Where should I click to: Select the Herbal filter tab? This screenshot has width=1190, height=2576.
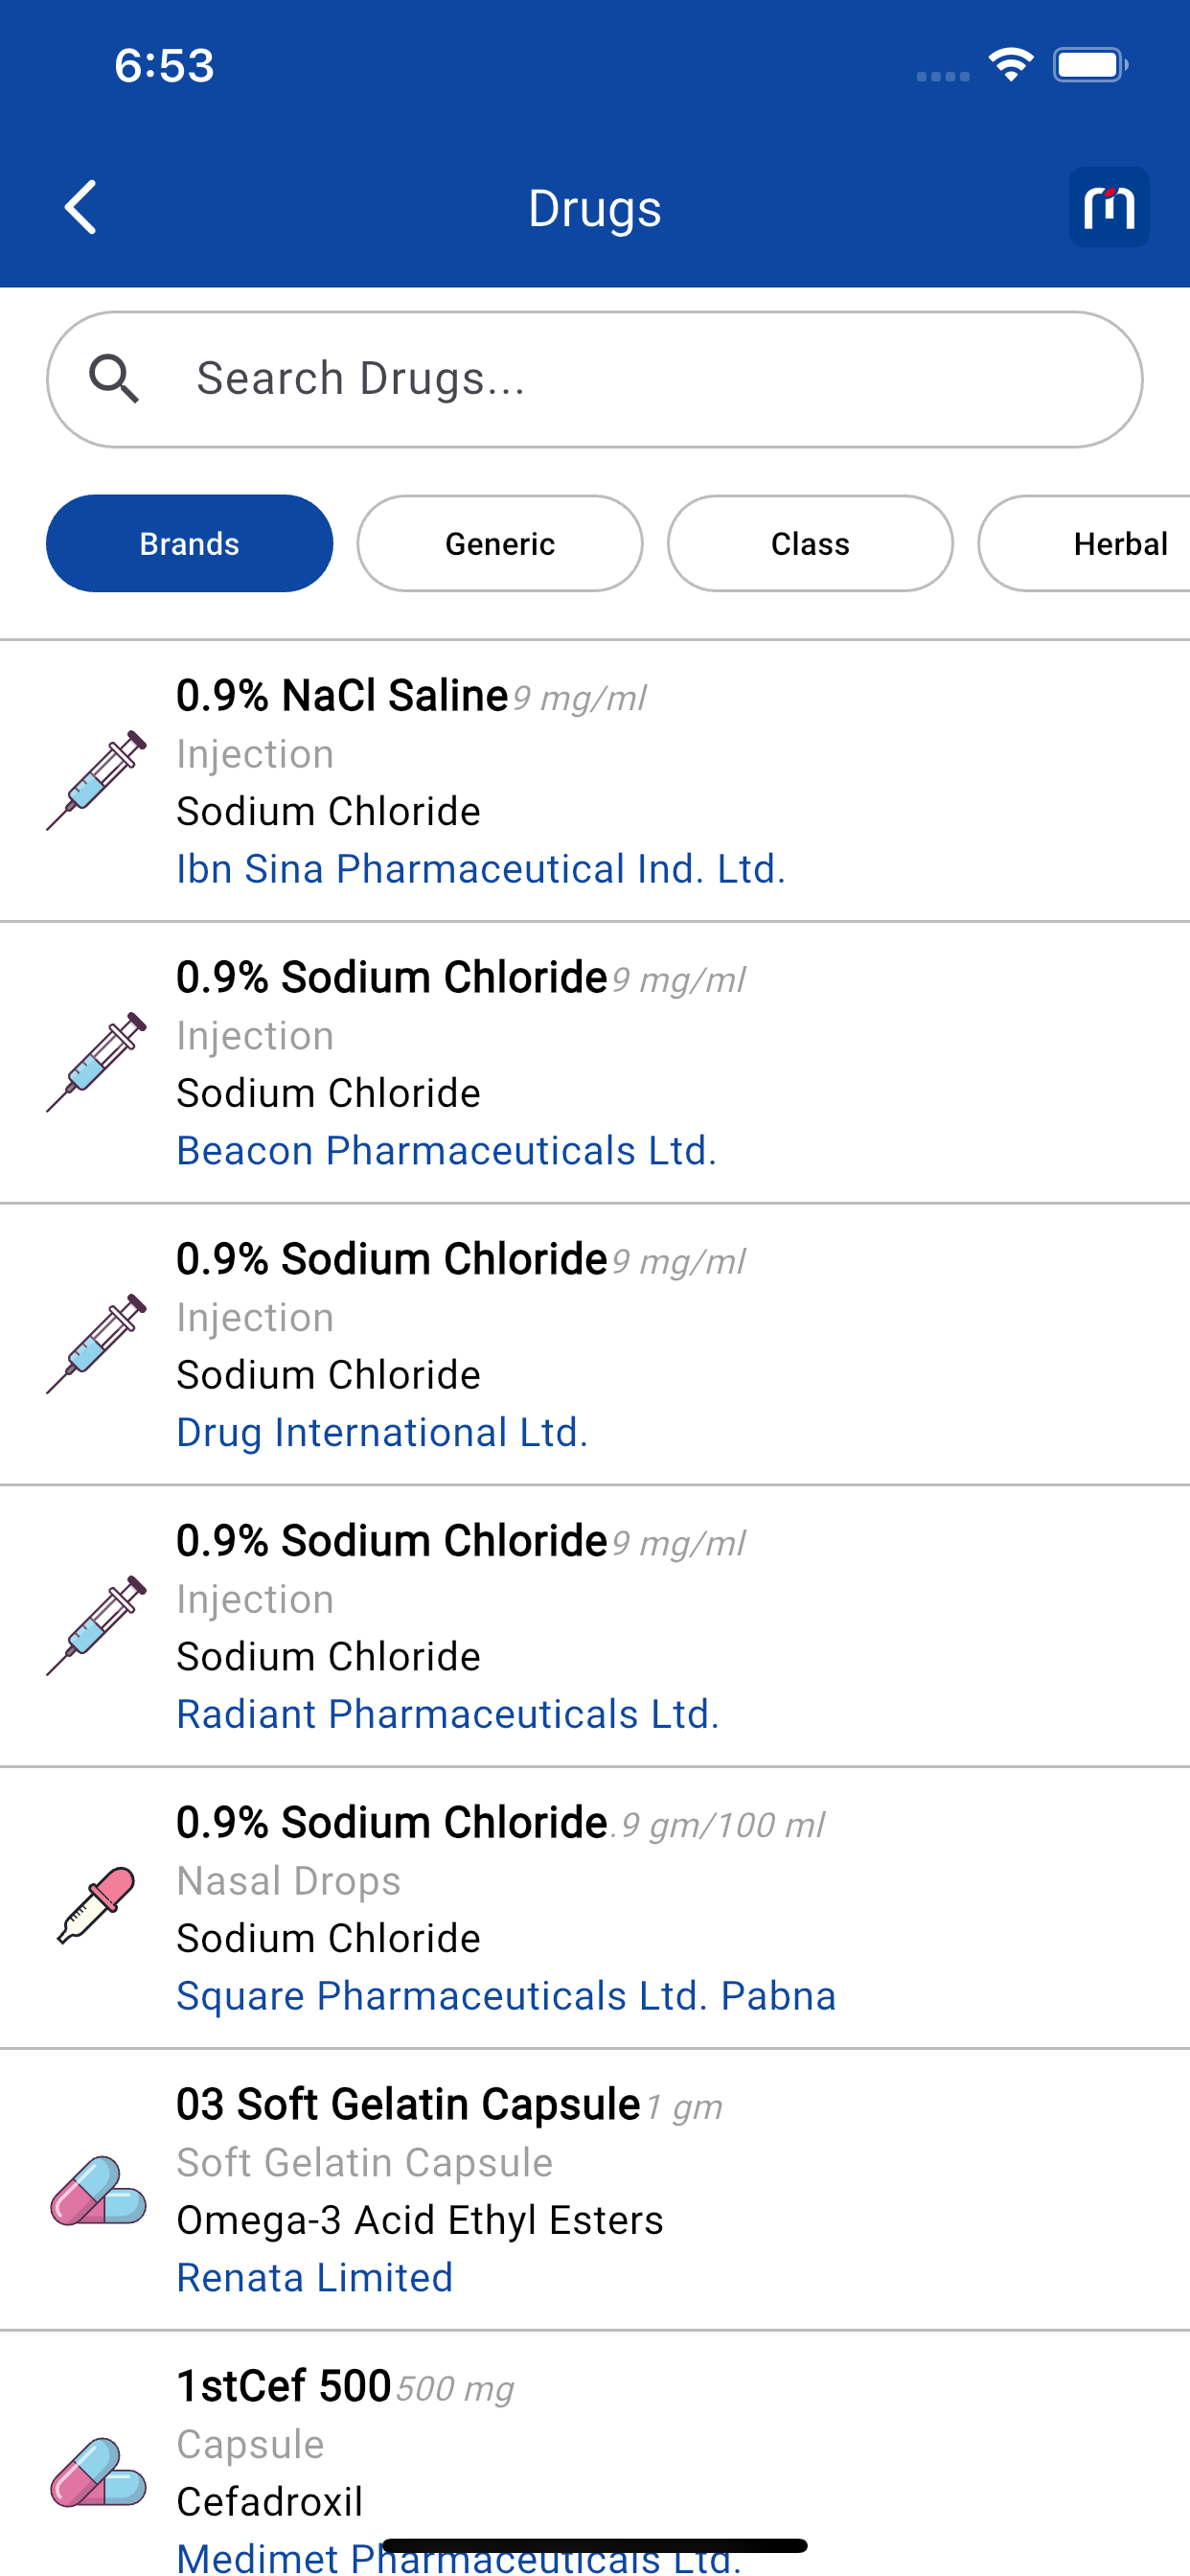1084,543
